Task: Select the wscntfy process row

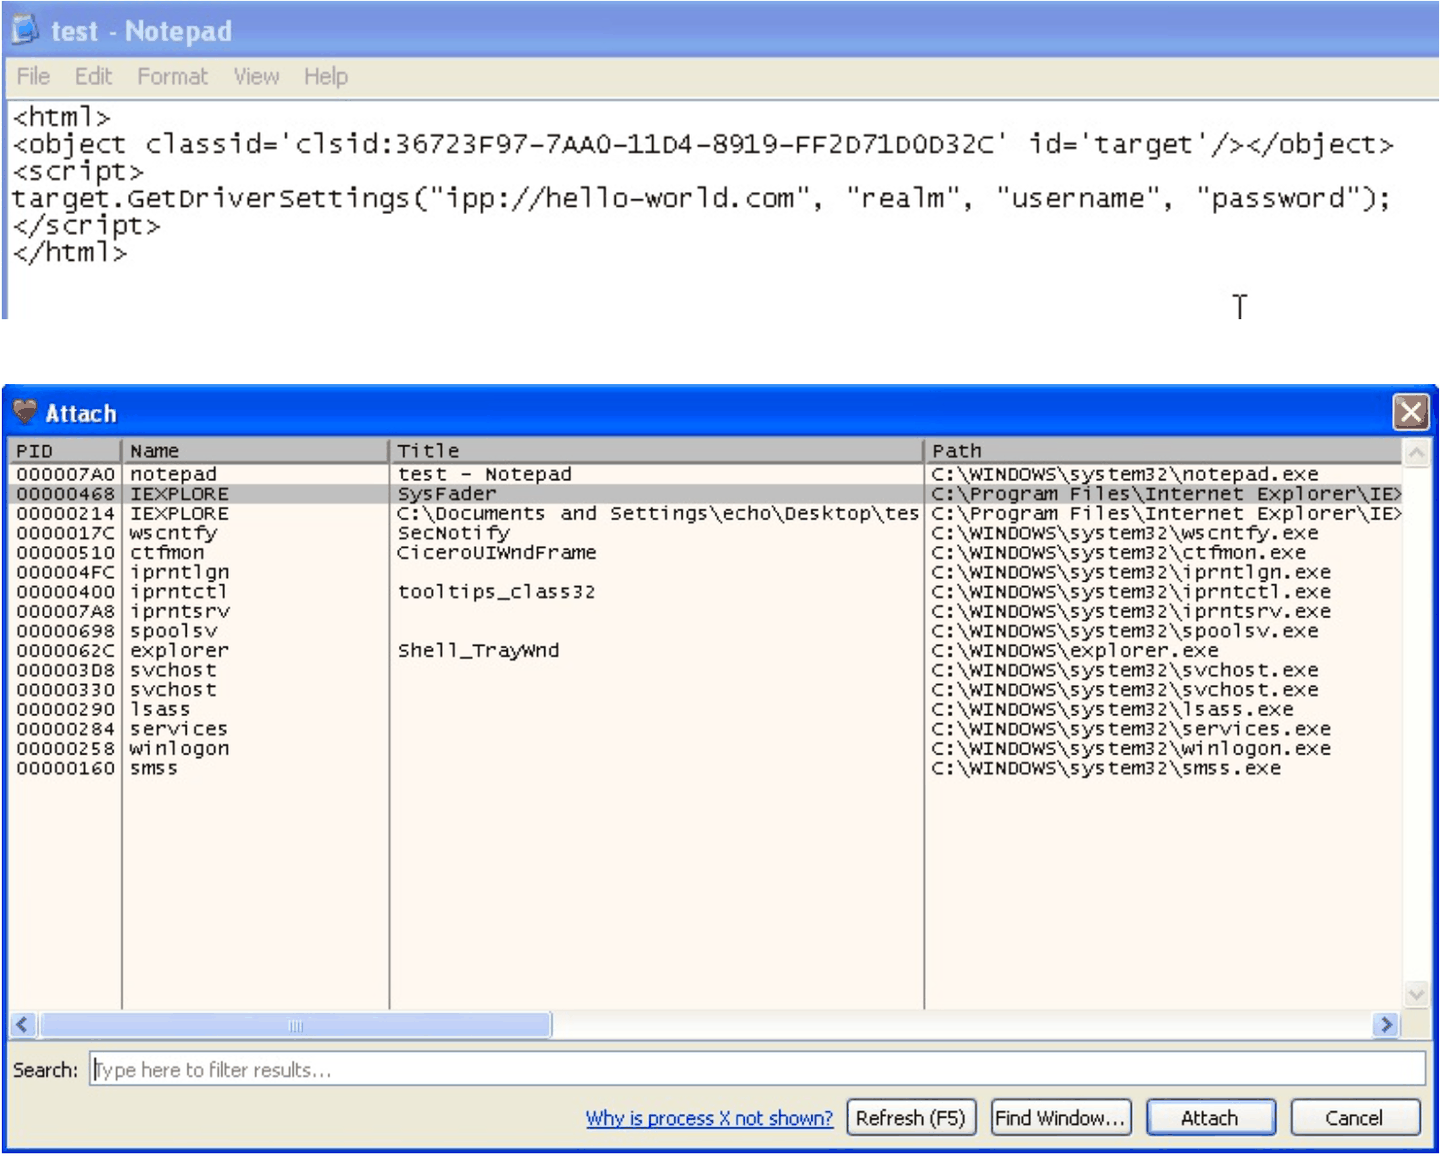Action: click(x=705, y=533)
